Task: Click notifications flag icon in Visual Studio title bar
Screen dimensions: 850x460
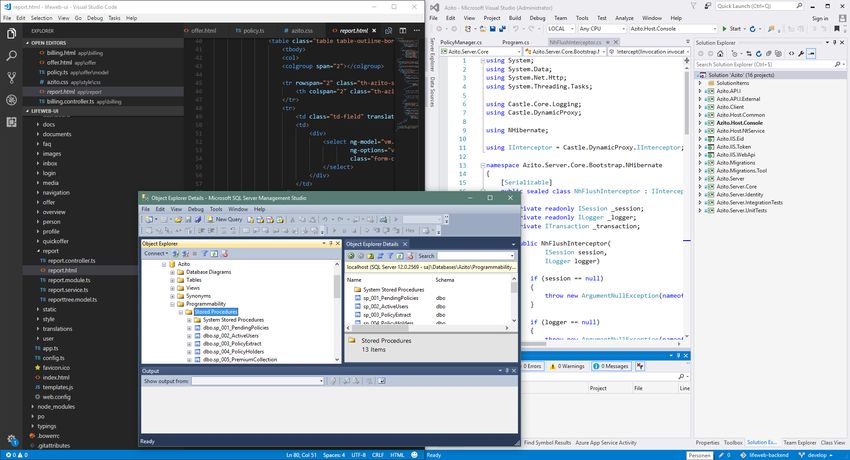Action: coord(693,6)
